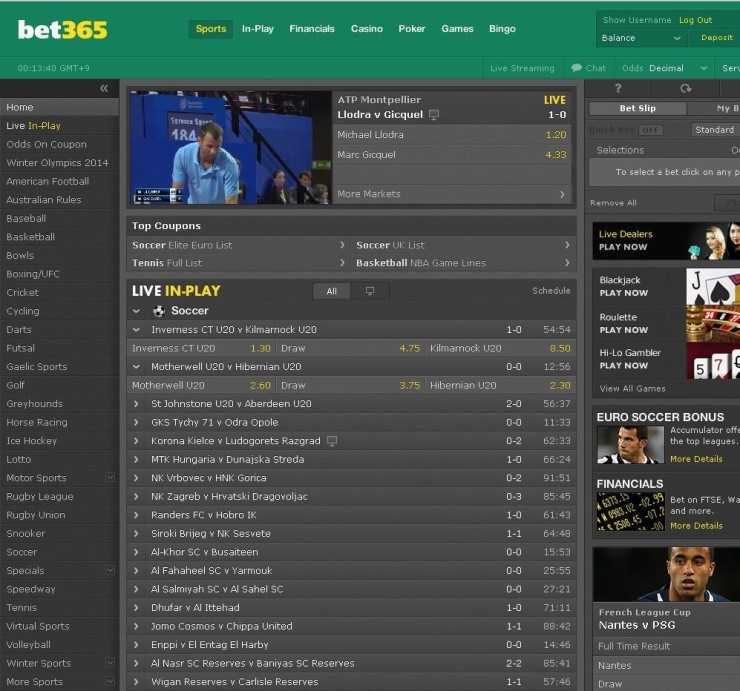
Task: Select the All filter in Live In-Play
Action: (332, 291)
